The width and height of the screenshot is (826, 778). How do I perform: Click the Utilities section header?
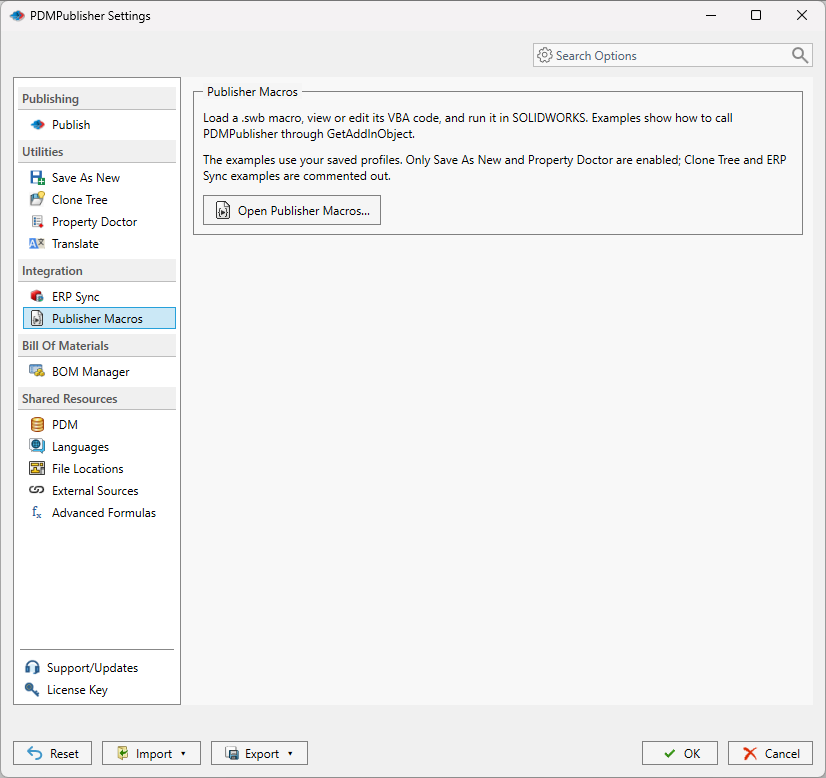point(97,152)
